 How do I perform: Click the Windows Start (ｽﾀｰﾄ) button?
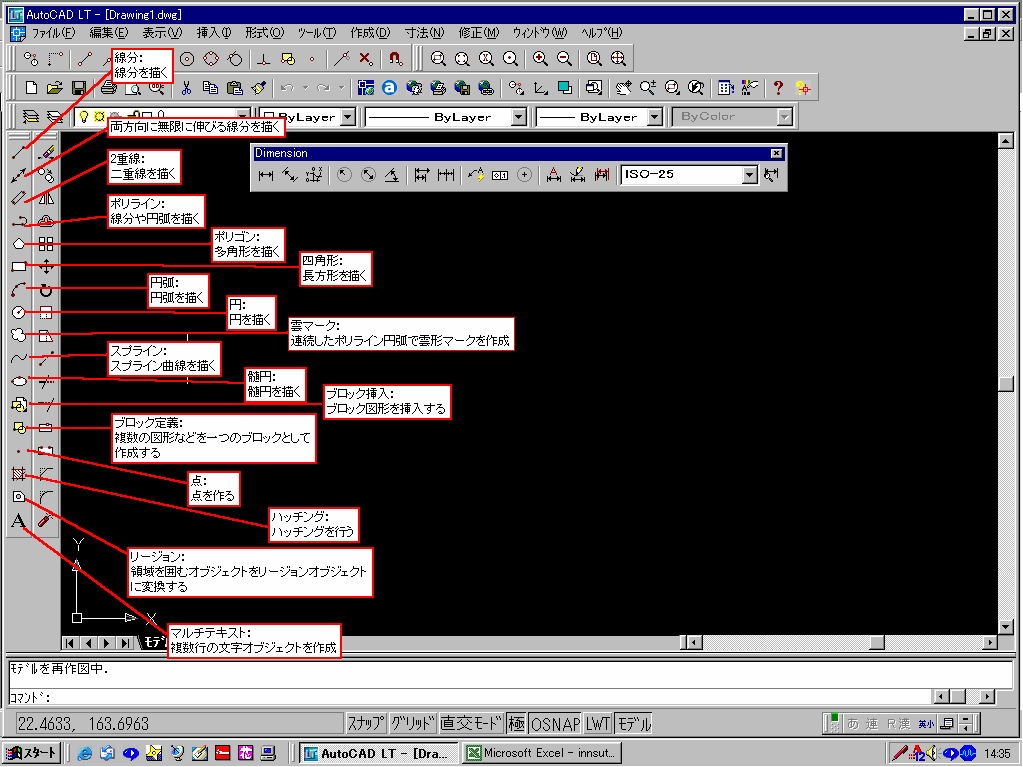[33, 753]
